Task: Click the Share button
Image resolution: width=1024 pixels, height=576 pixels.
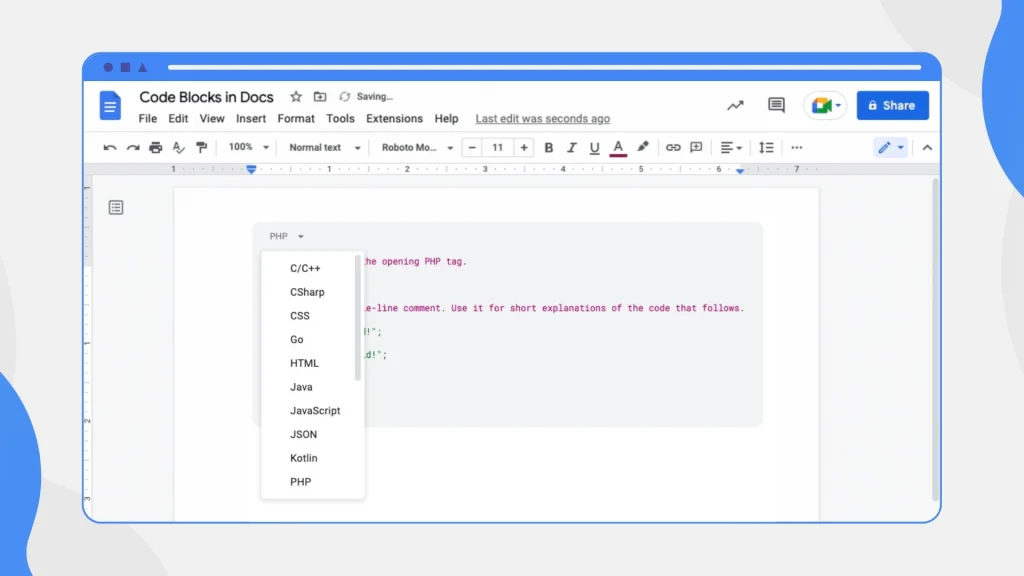Action: (893, 105)
